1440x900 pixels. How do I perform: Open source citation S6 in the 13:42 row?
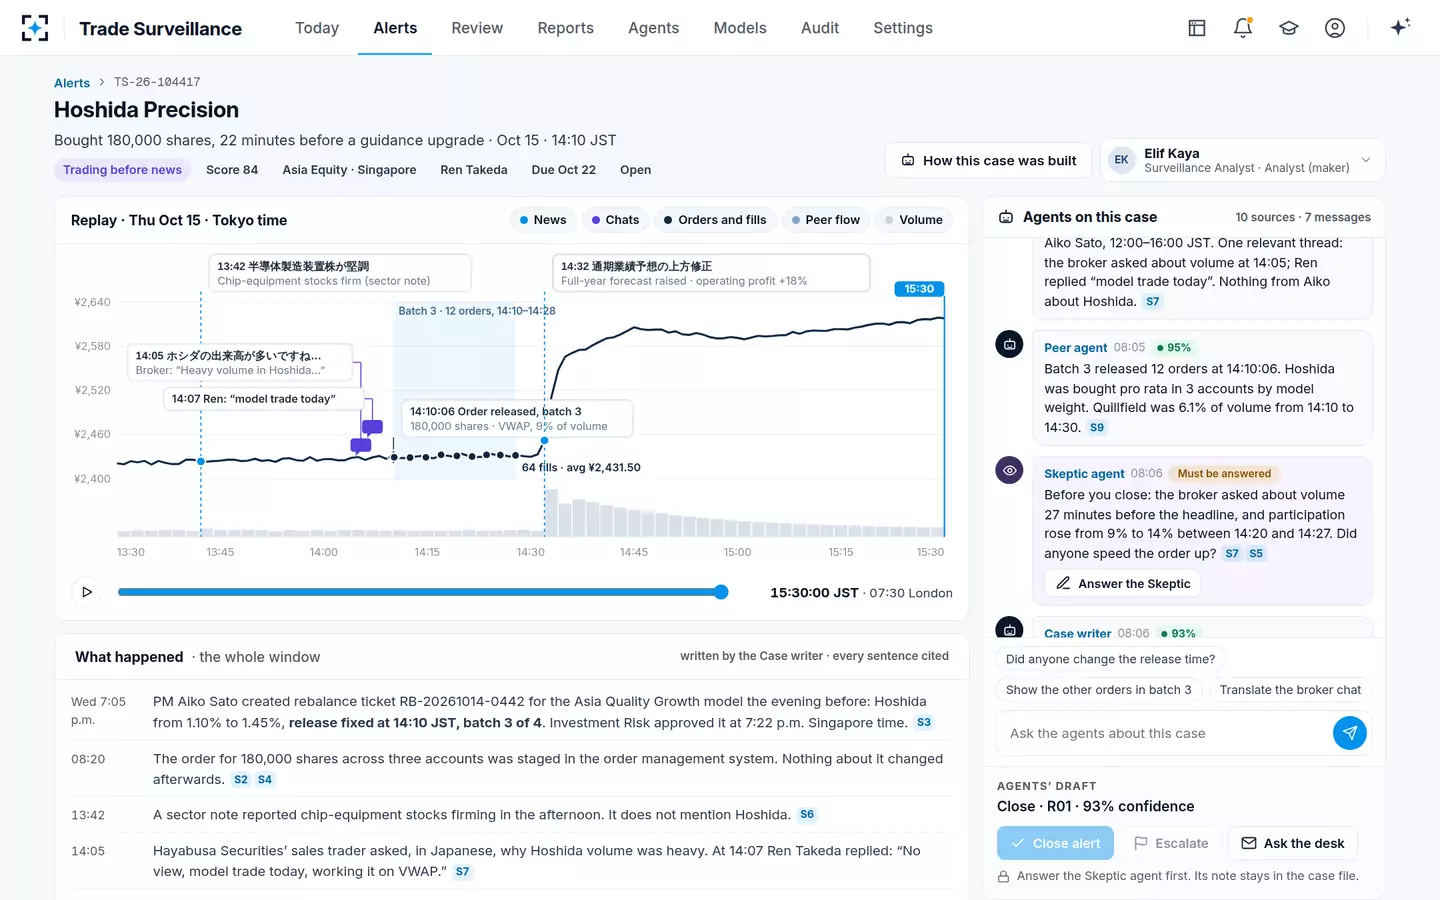click(x=807, y=815)
